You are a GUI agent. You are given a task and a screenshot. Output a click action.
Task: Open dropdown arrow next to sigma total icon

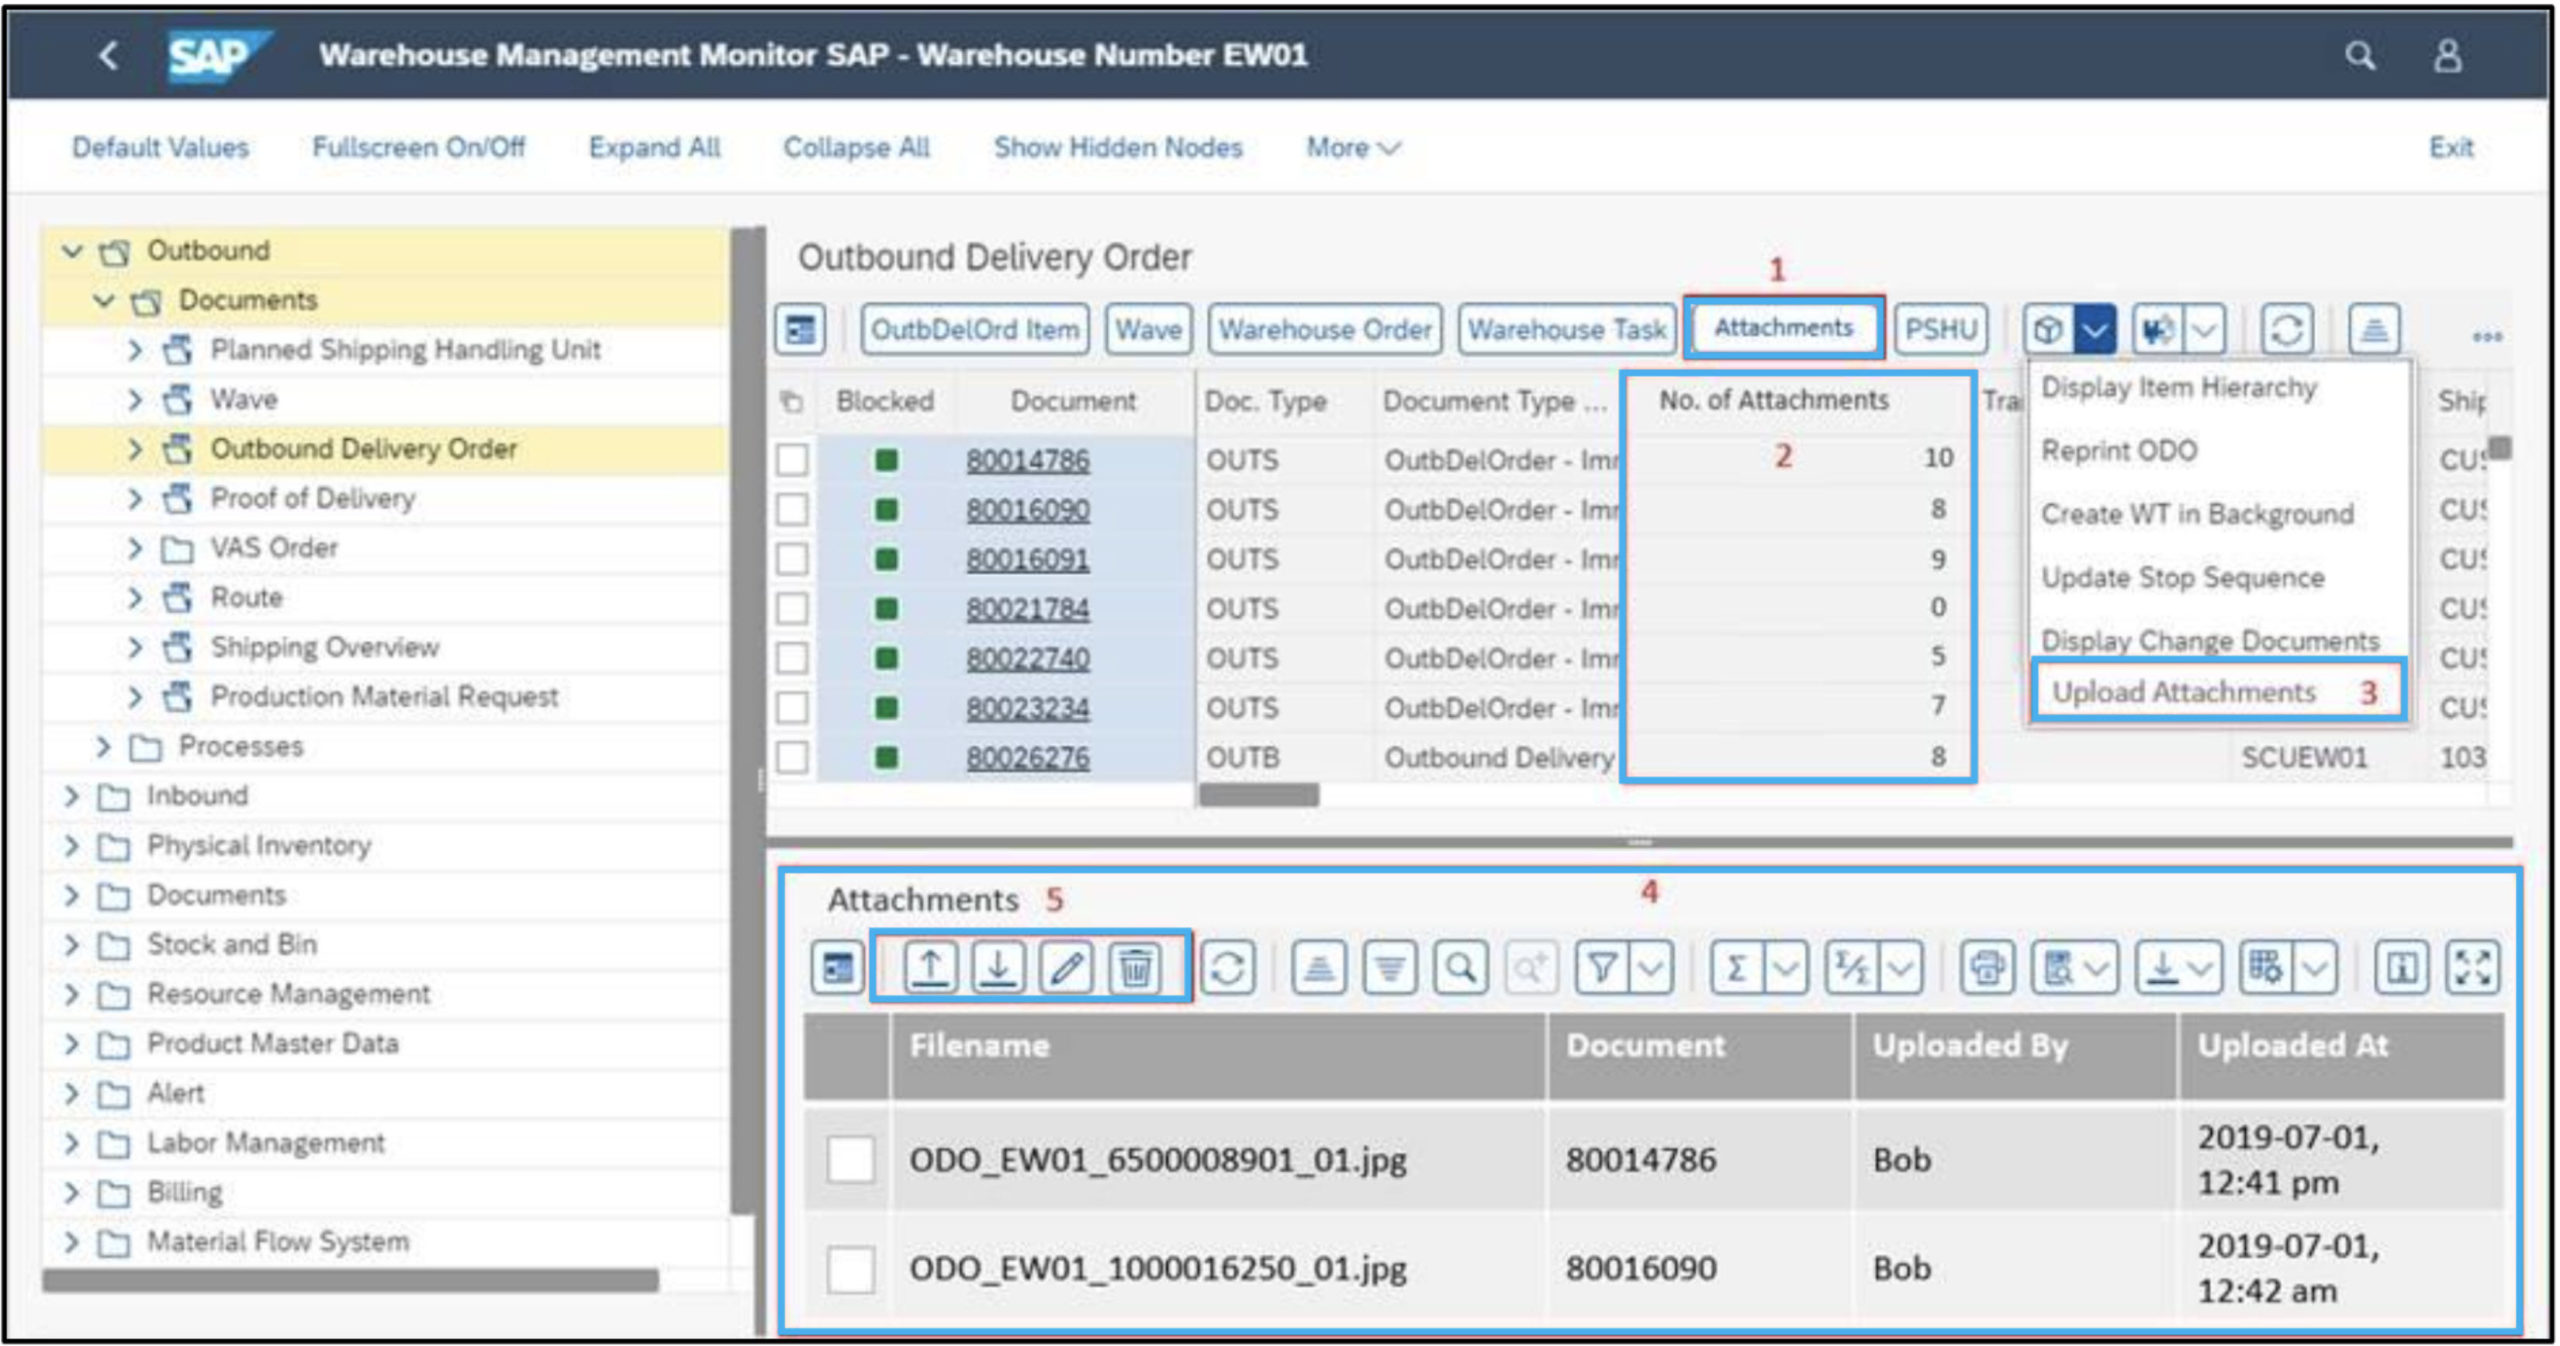pyautogui.click(x=1786, y=967)
